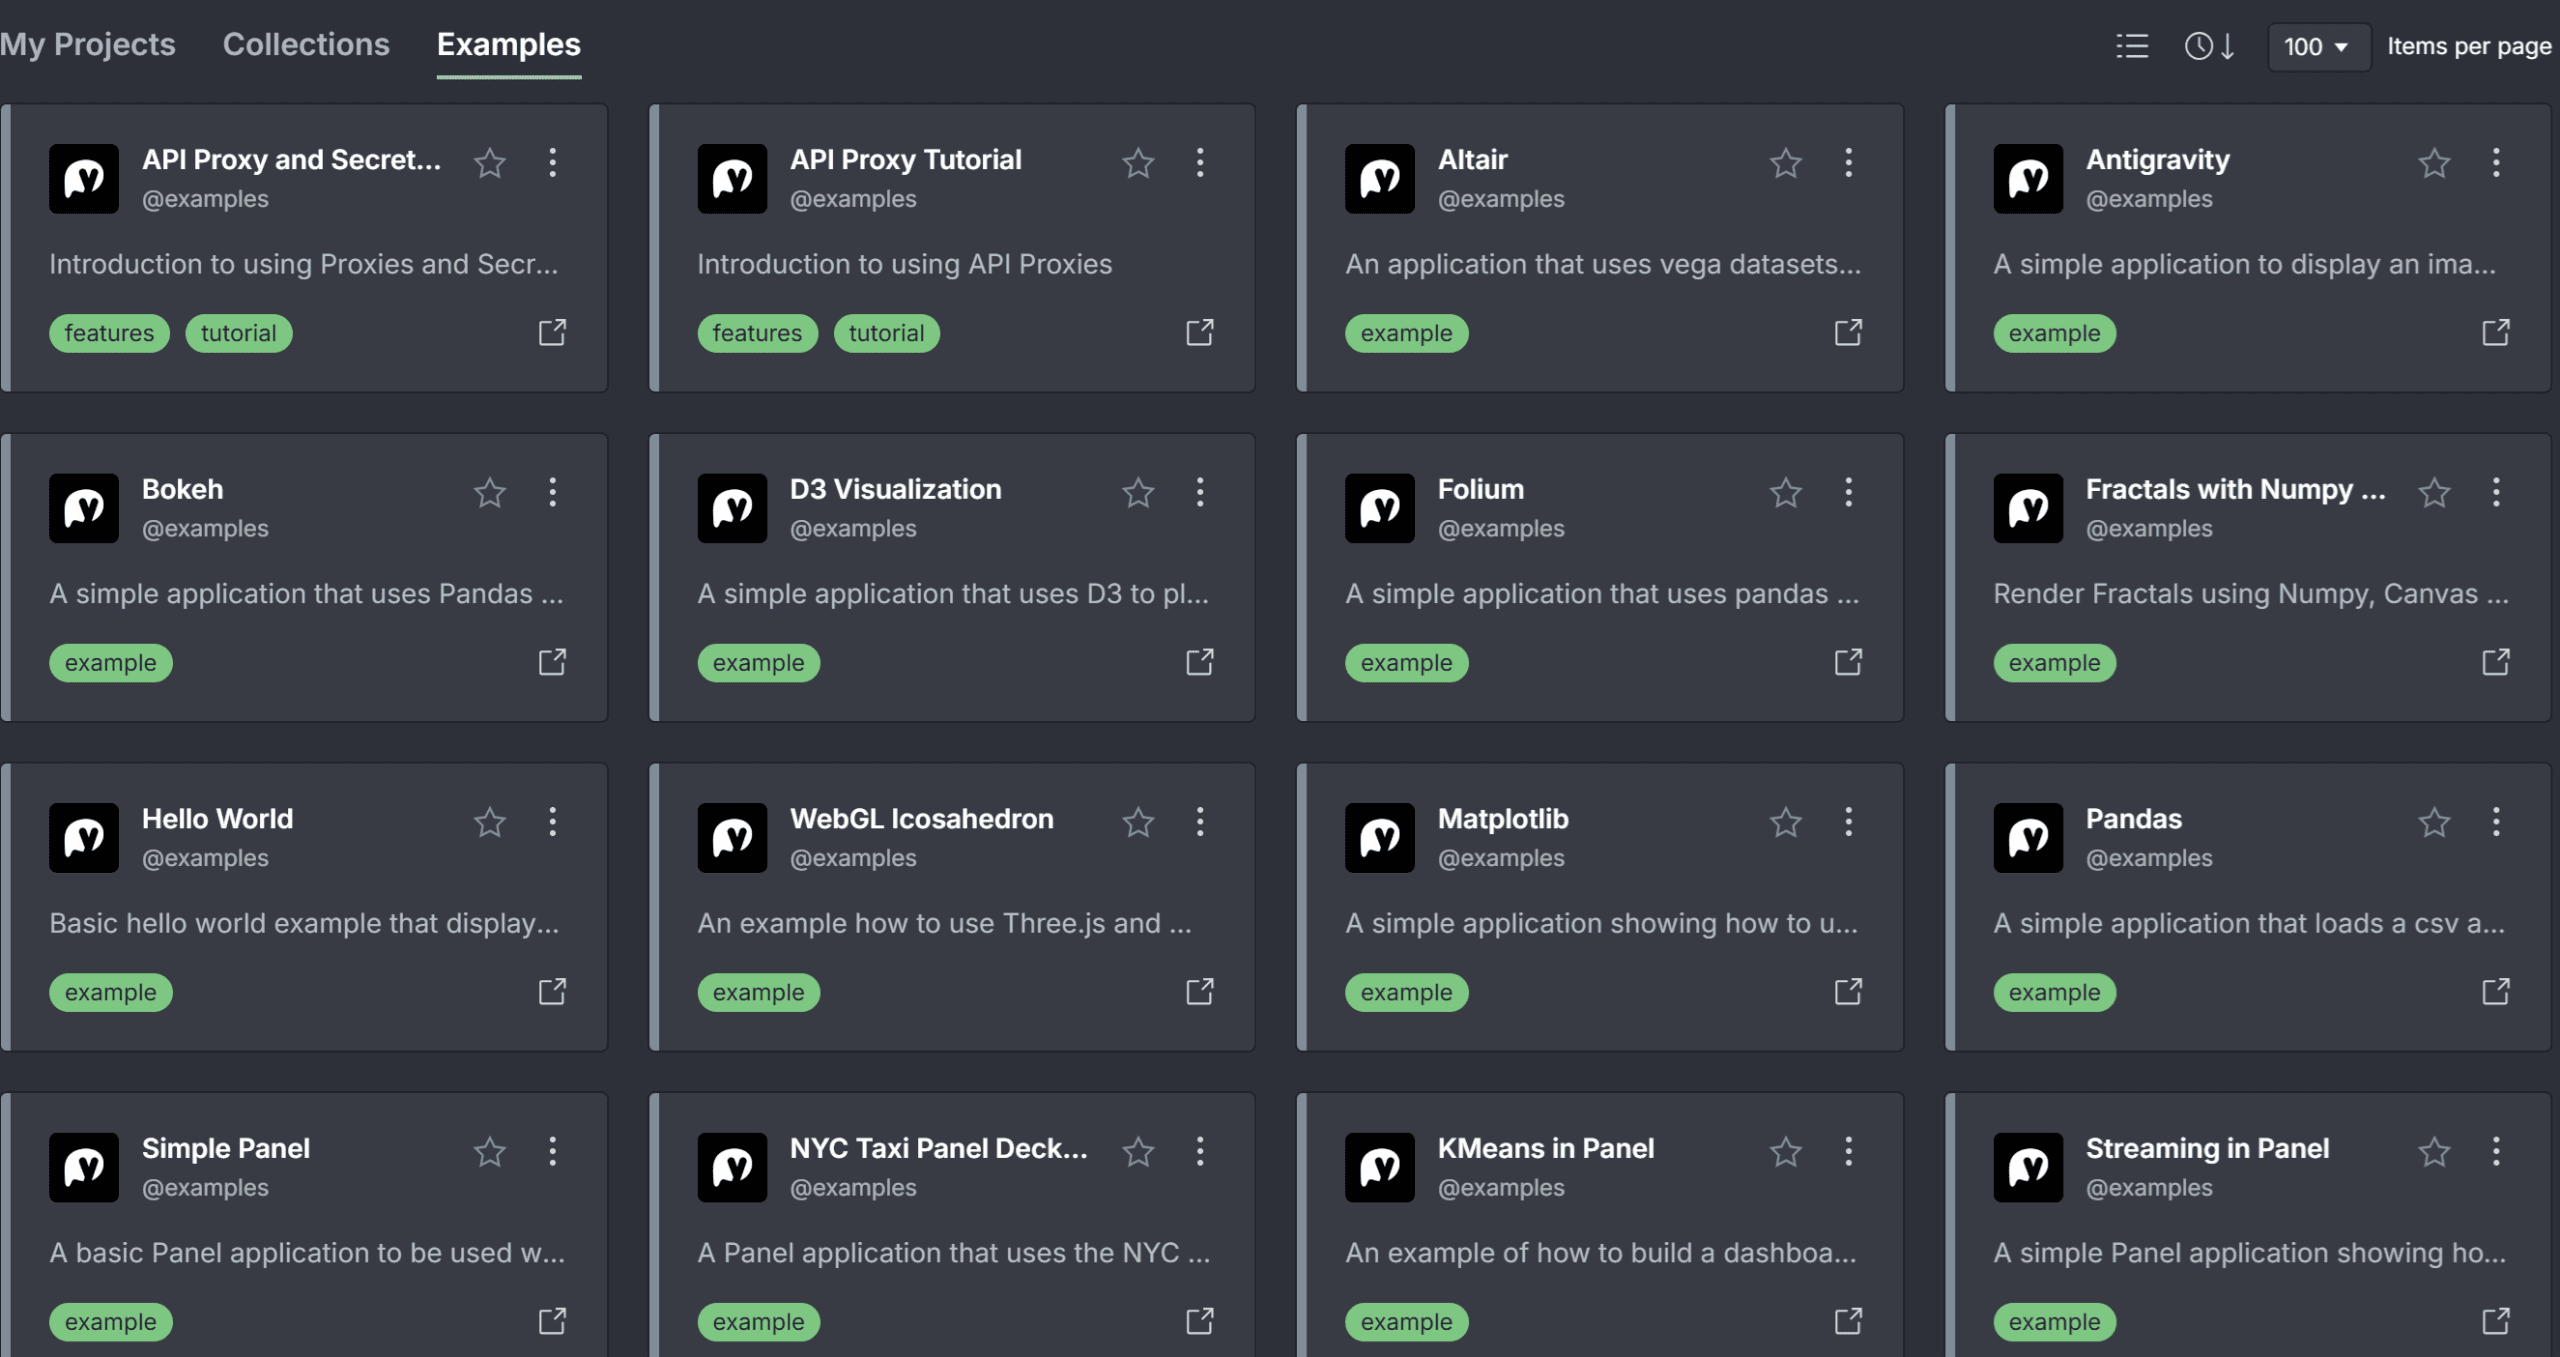2560x1357 pixels.
Task: Open Bokeh example external link icon
Action: click(x=552, y=662)
